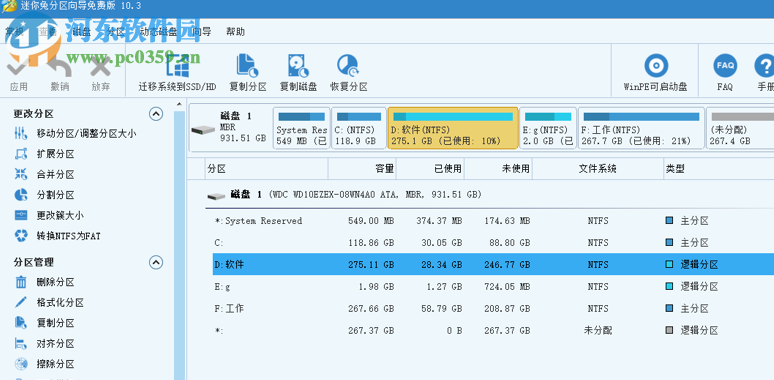
Task: Select (未分配) 267.4 GB map block
Action: click(x=740, y=128)
